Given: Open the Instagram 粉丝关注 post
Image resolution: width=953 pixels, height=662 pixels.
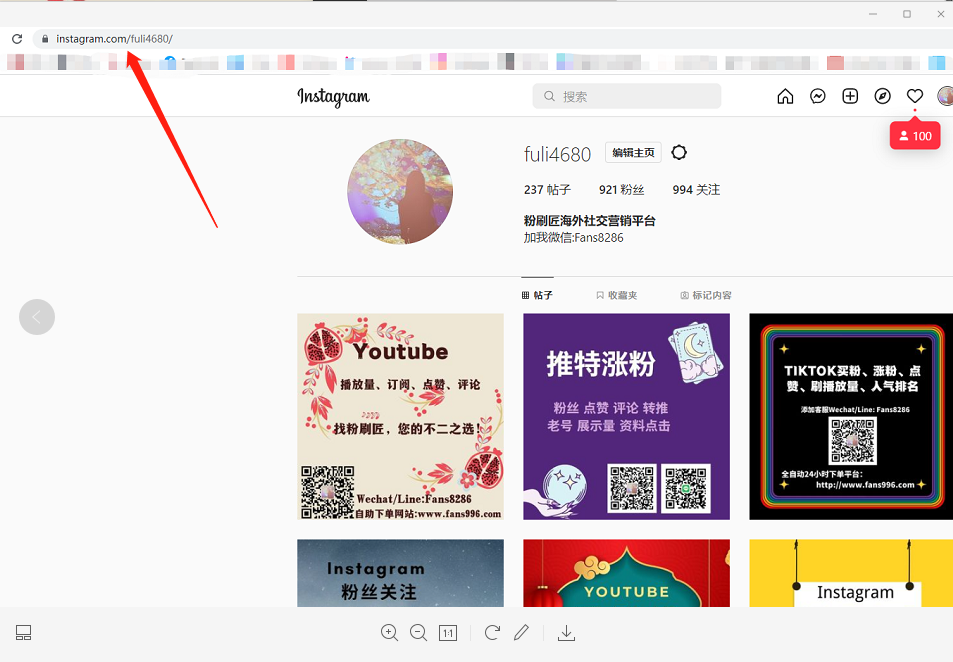Looking at the screenshot, I should (x=401, y=573).
